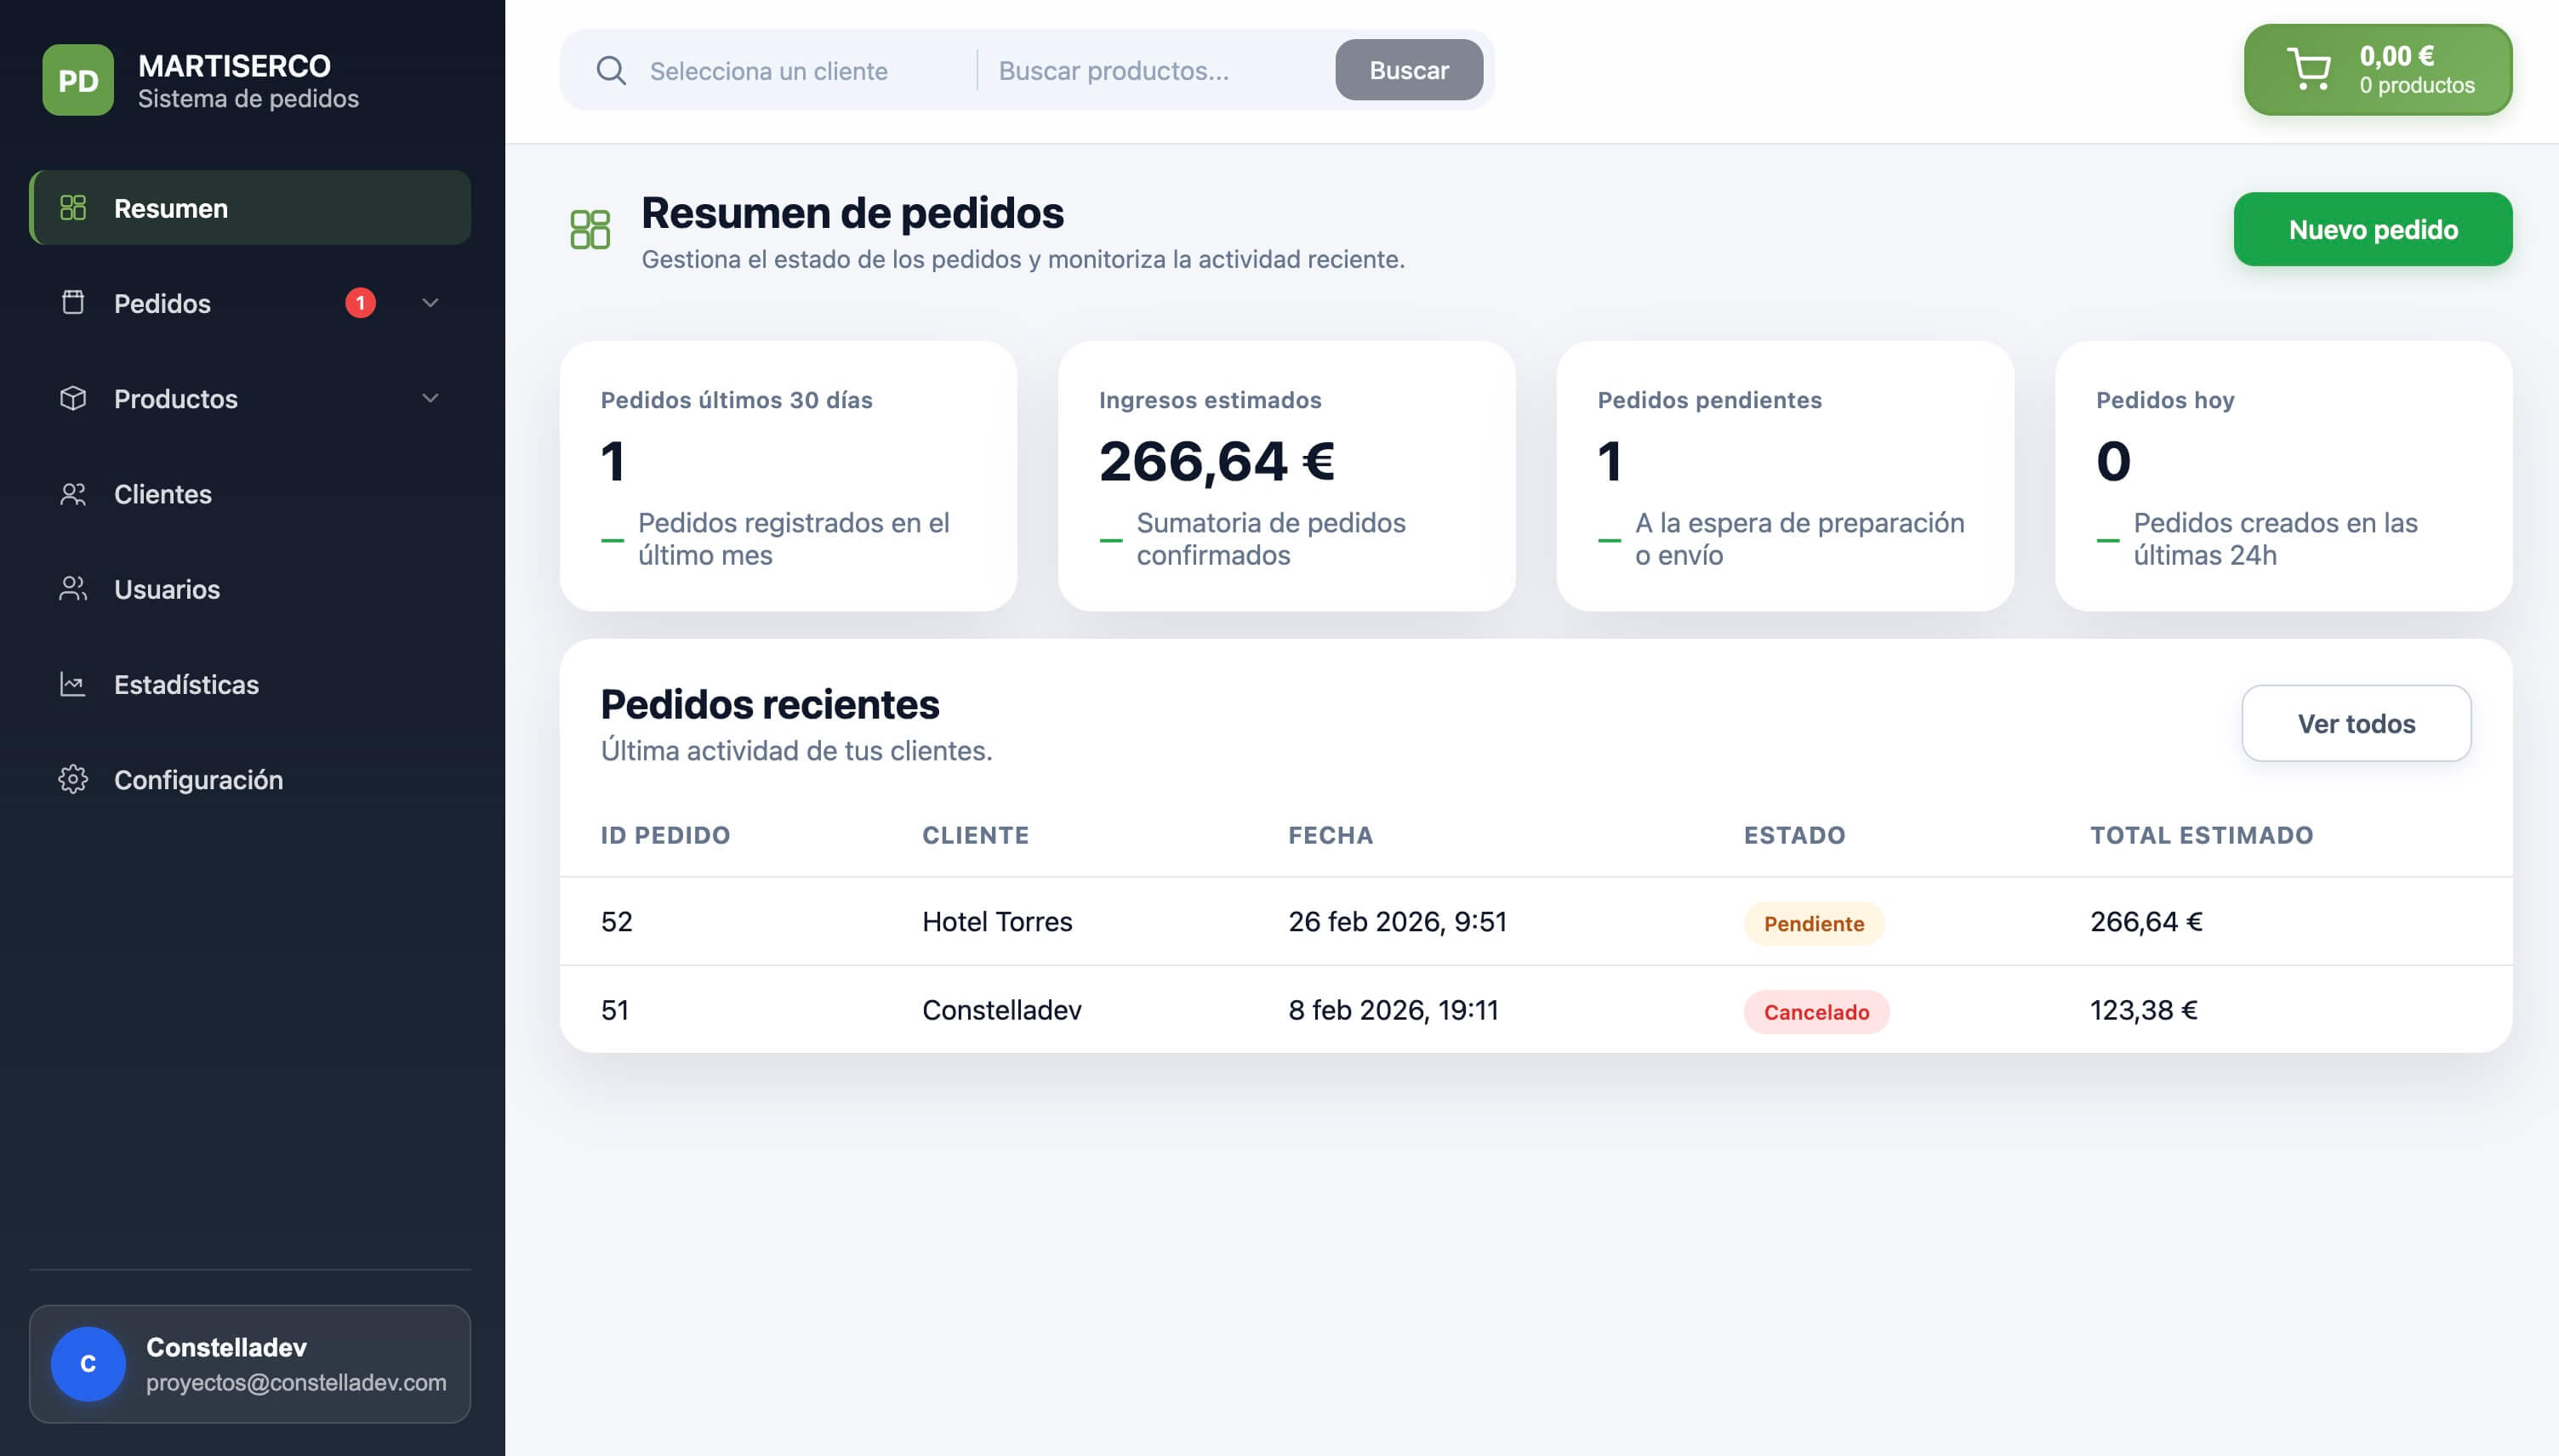Click Ver todos in Pedidos recientes
Viewport: 2559px width, 1456px height.
2356,723
